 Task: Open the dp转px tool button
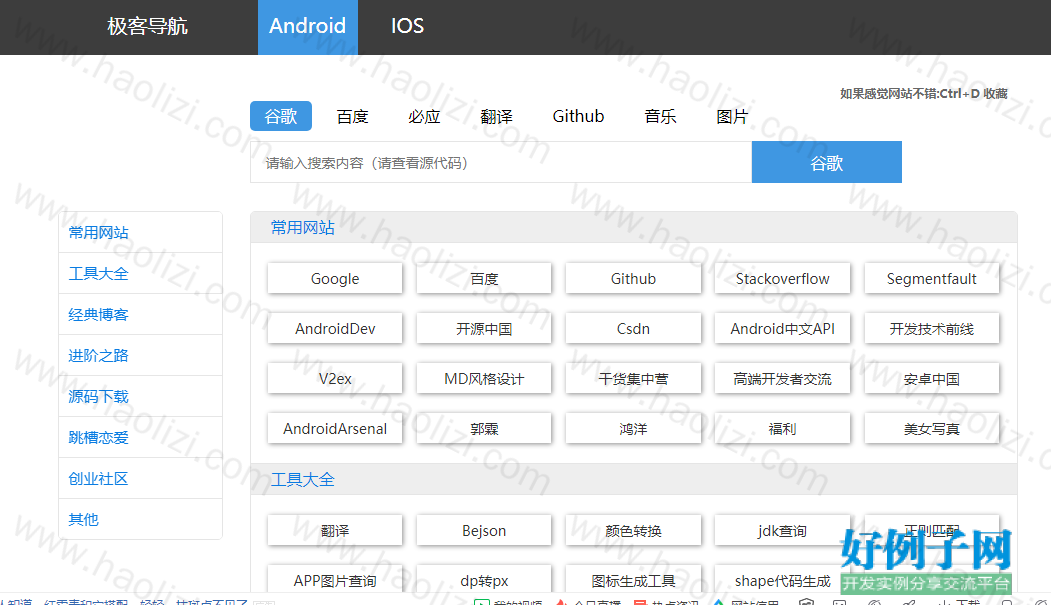click(x=484, y=580)
